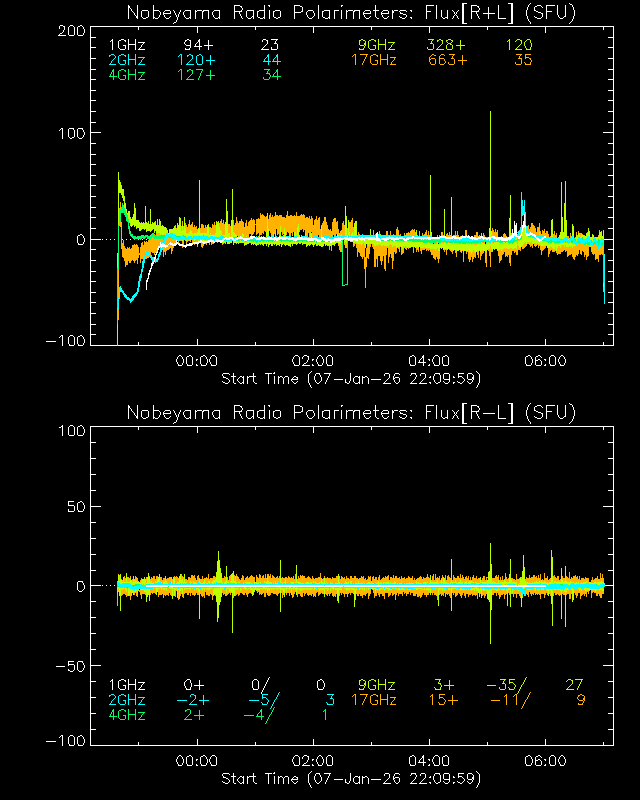
Task: Click the 00:00 tick label under bottom plot
Action: point(196,761)
